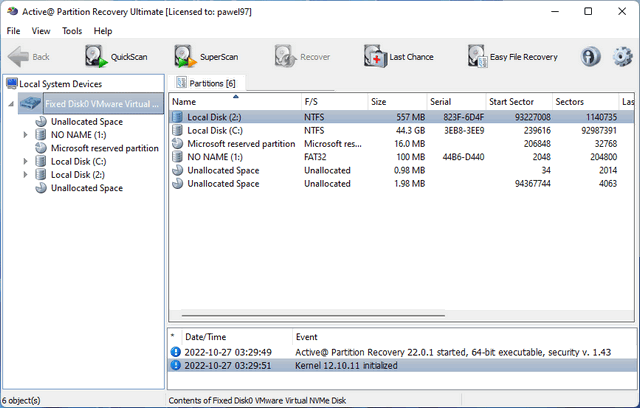Viewport: 640px width, 408px height.
Task: Expand Local Disk (2:) tree node
Action: 26,175
